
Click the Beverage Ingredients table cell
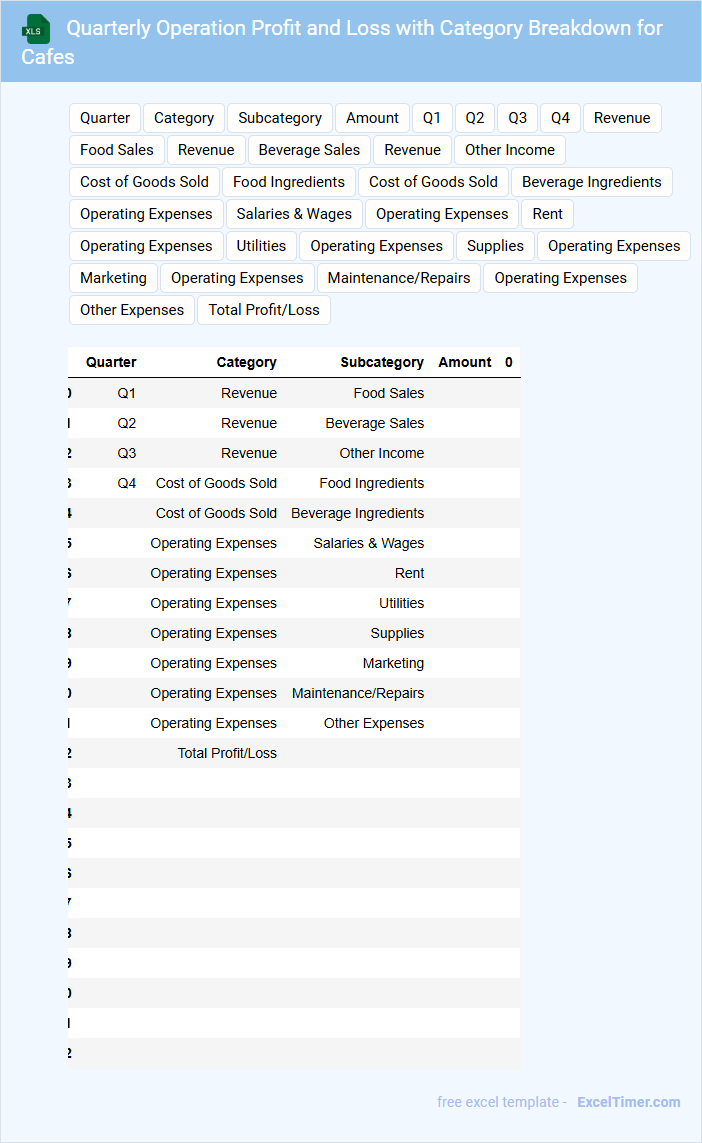tap(357, 513)
